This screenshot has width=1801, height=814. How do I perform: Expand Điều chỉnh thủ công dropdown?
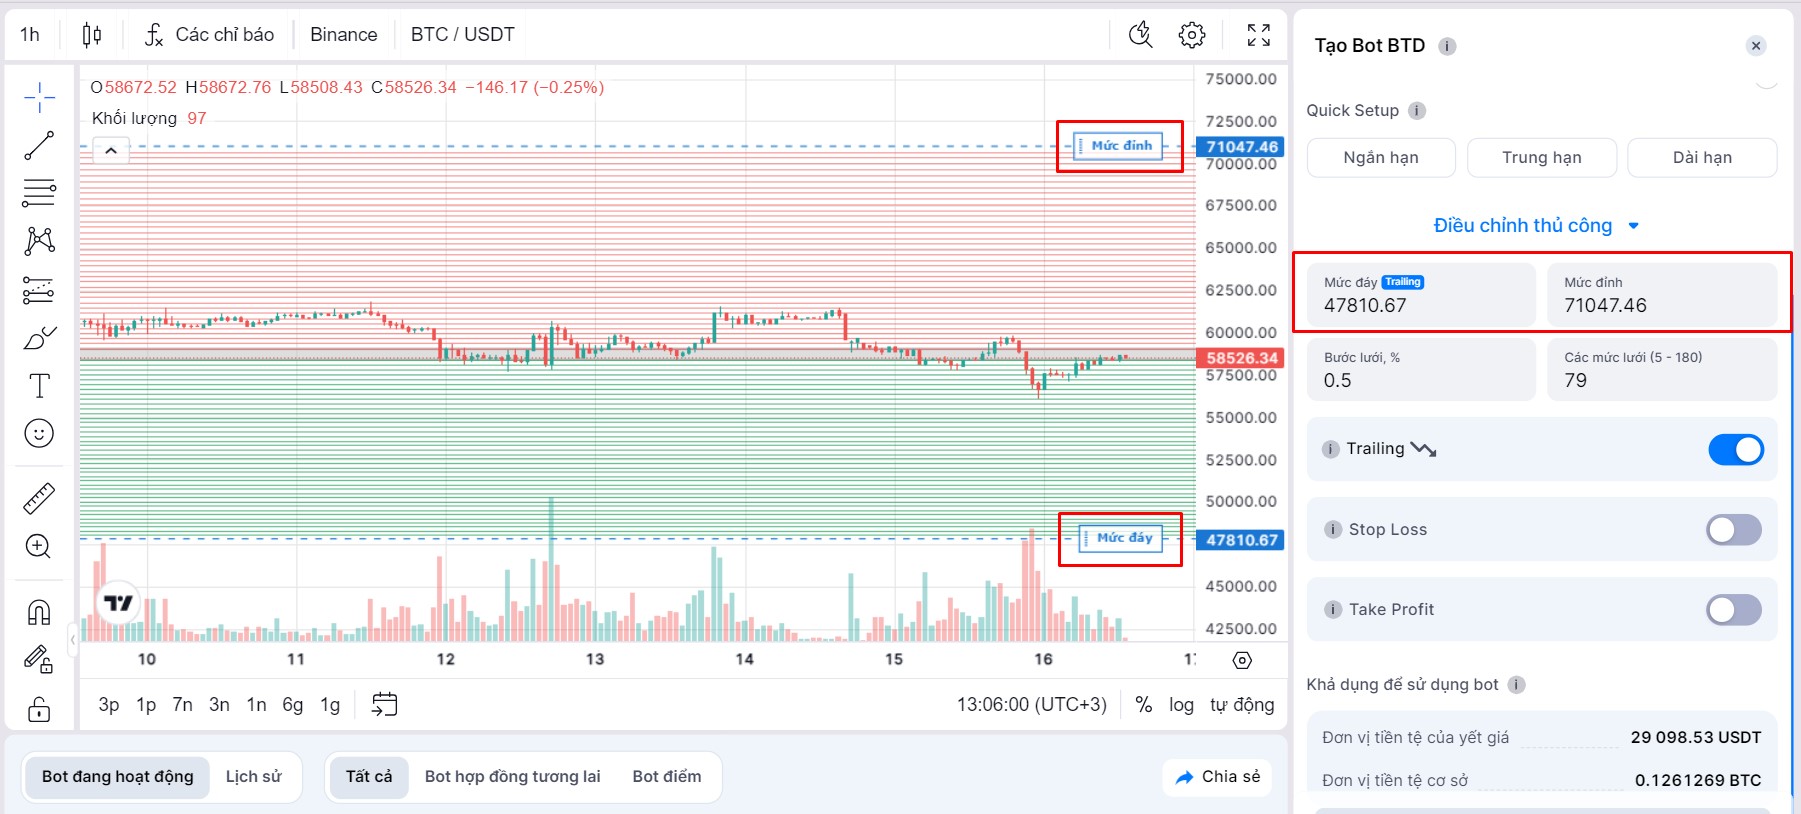pyautogui.click(x=1535, y=226)
